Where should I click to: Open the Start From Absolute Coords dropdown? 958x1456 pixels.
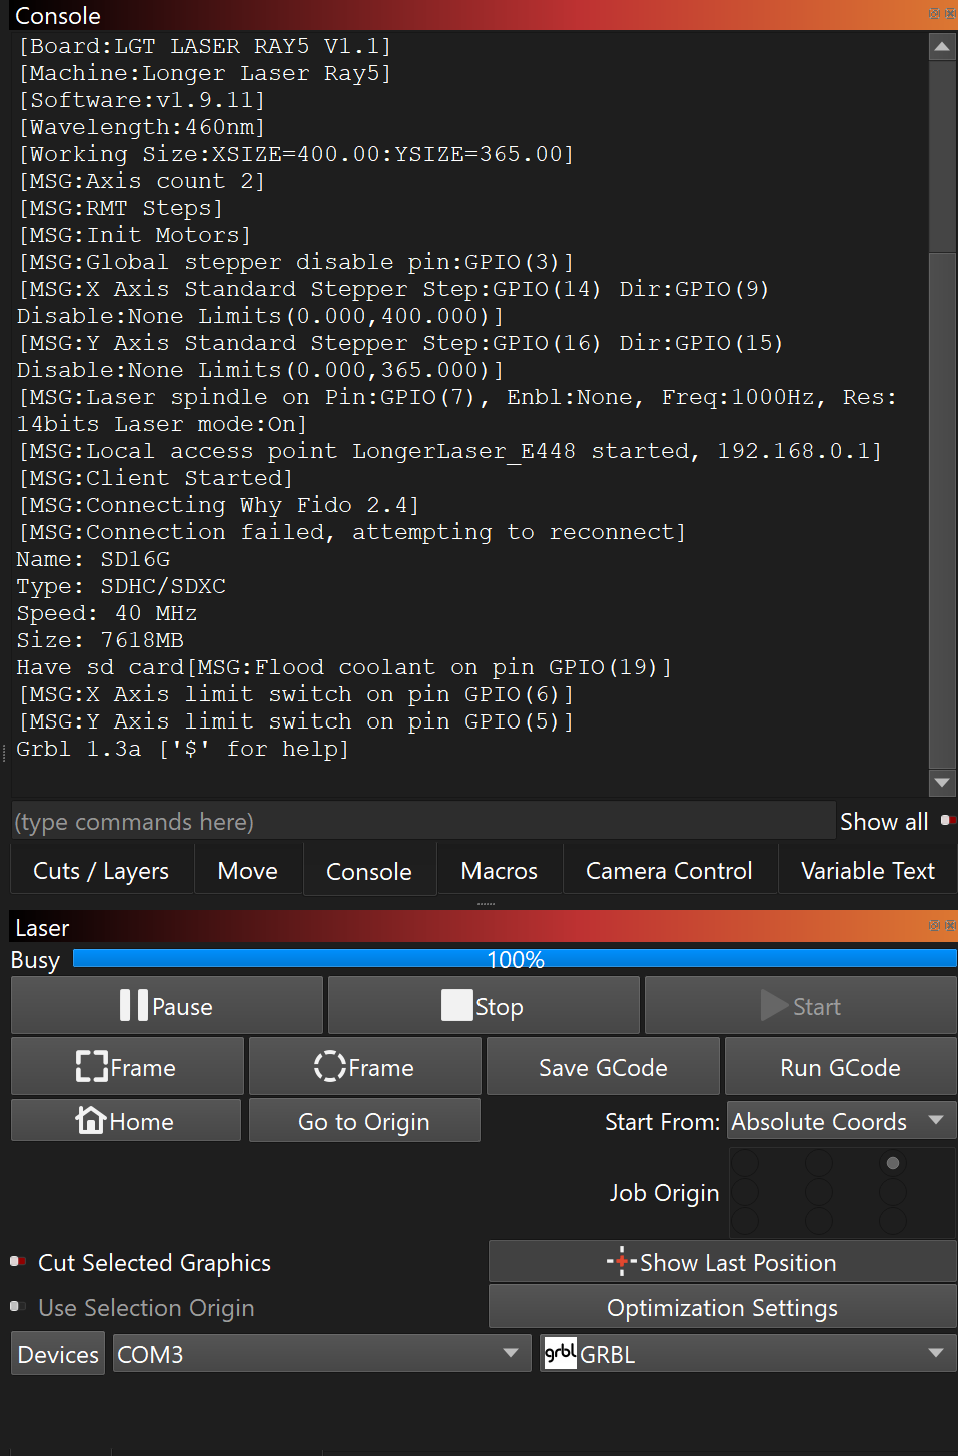(x=840, y=1121)
